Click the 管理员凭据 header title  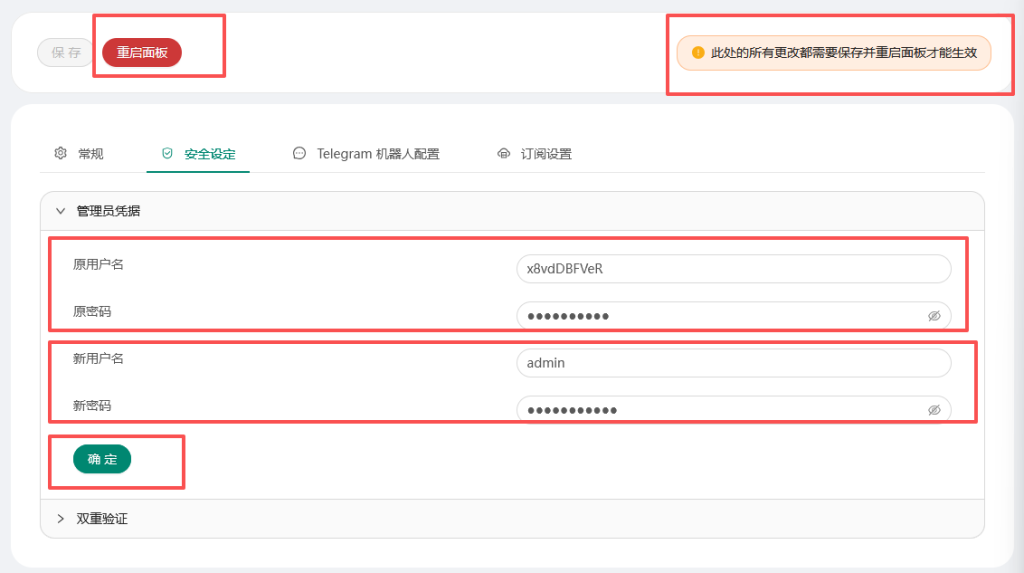point(108,211)
